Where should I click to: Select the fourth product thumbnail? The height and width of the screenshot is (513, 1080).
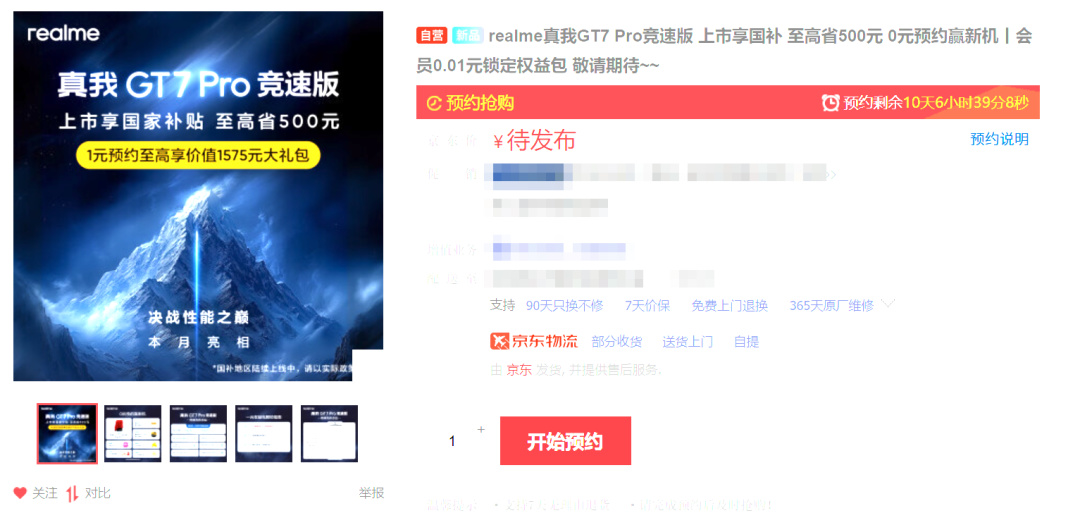point(264,434)
